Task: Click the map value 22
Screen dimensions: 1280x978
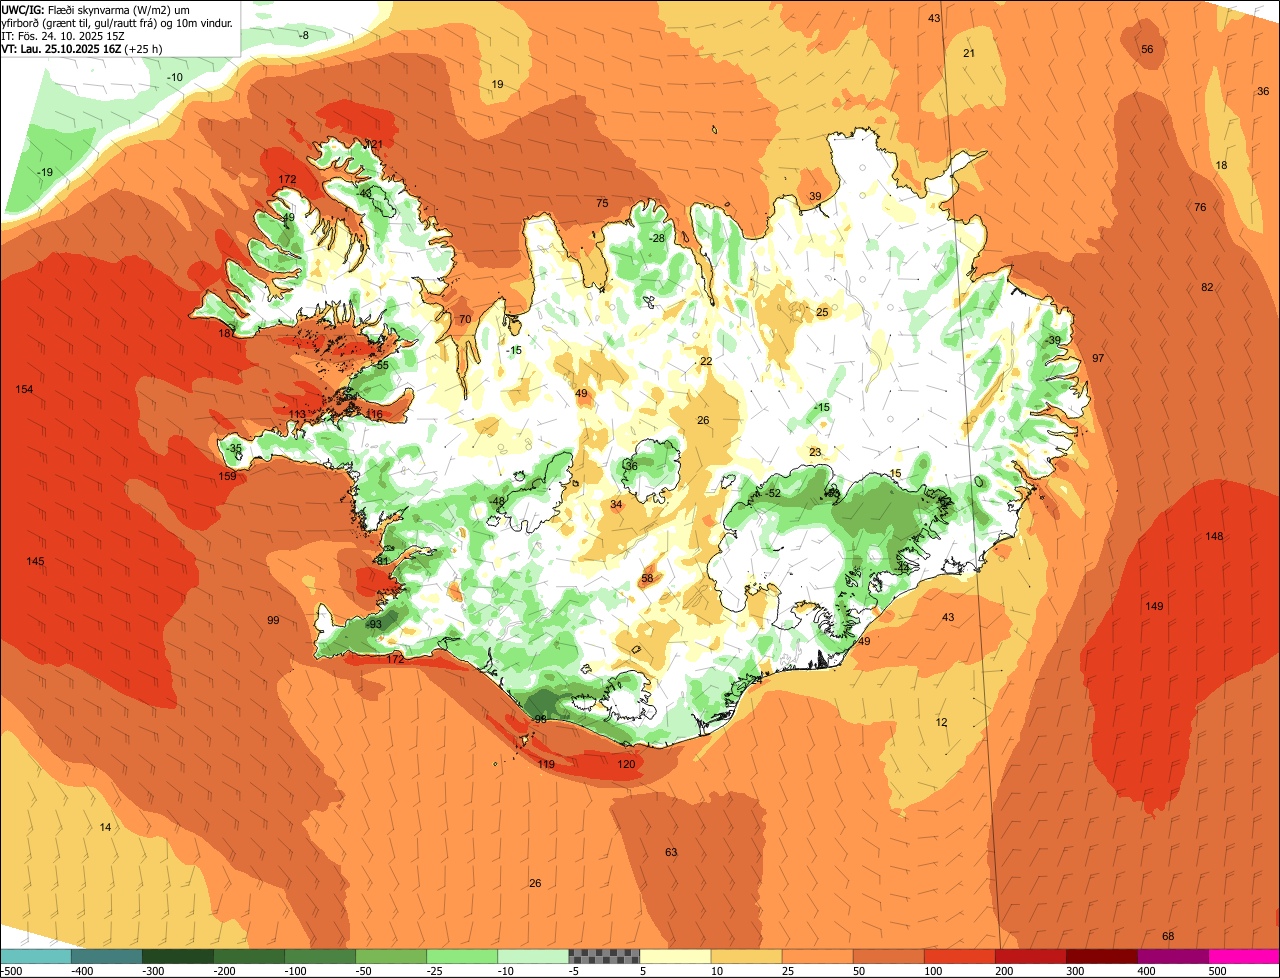Action: [x=705, y=361]
